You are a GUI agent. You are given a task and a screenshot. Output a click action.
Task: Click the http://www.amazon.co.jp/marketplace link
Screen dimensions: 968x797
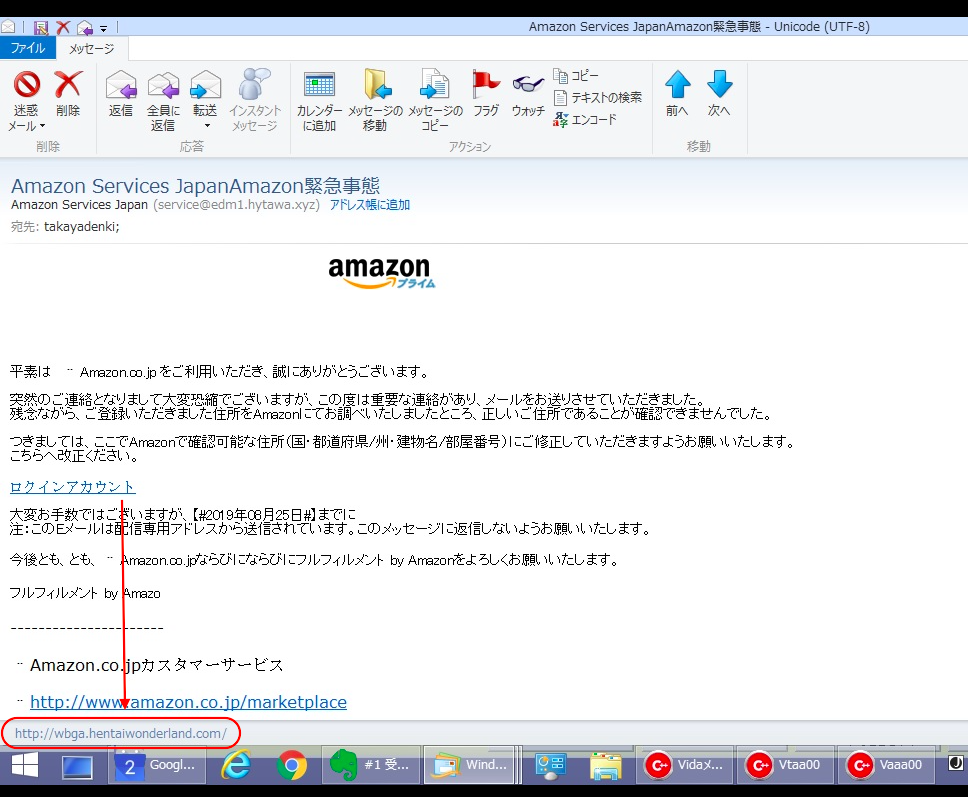tap(188, 702)
